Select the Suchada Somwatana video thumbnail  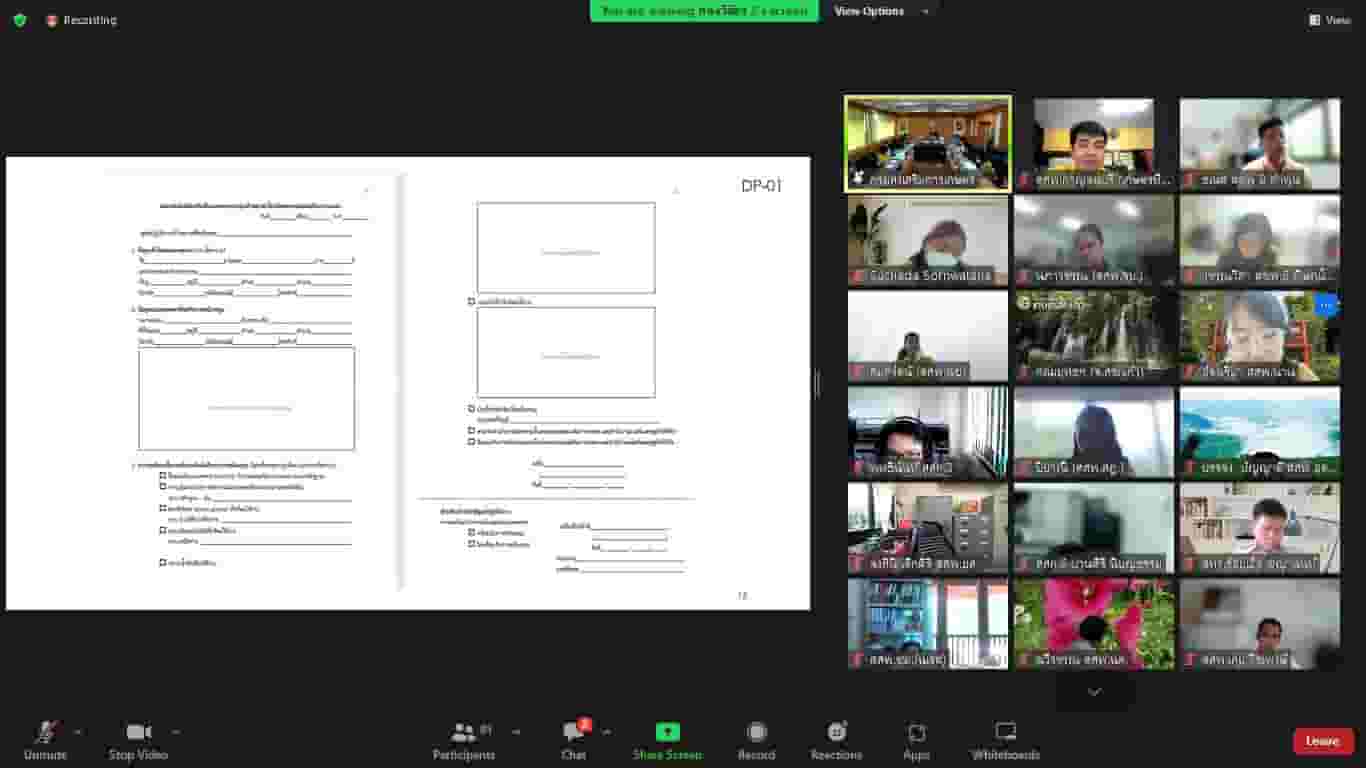pos(927,240)
